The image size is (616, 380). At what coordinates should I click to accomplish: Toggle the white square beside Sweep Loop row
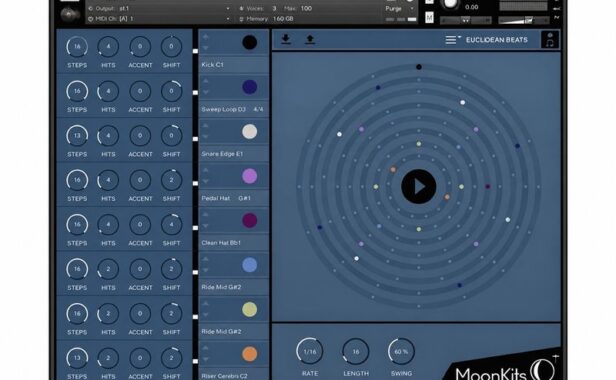coord(195,93)
